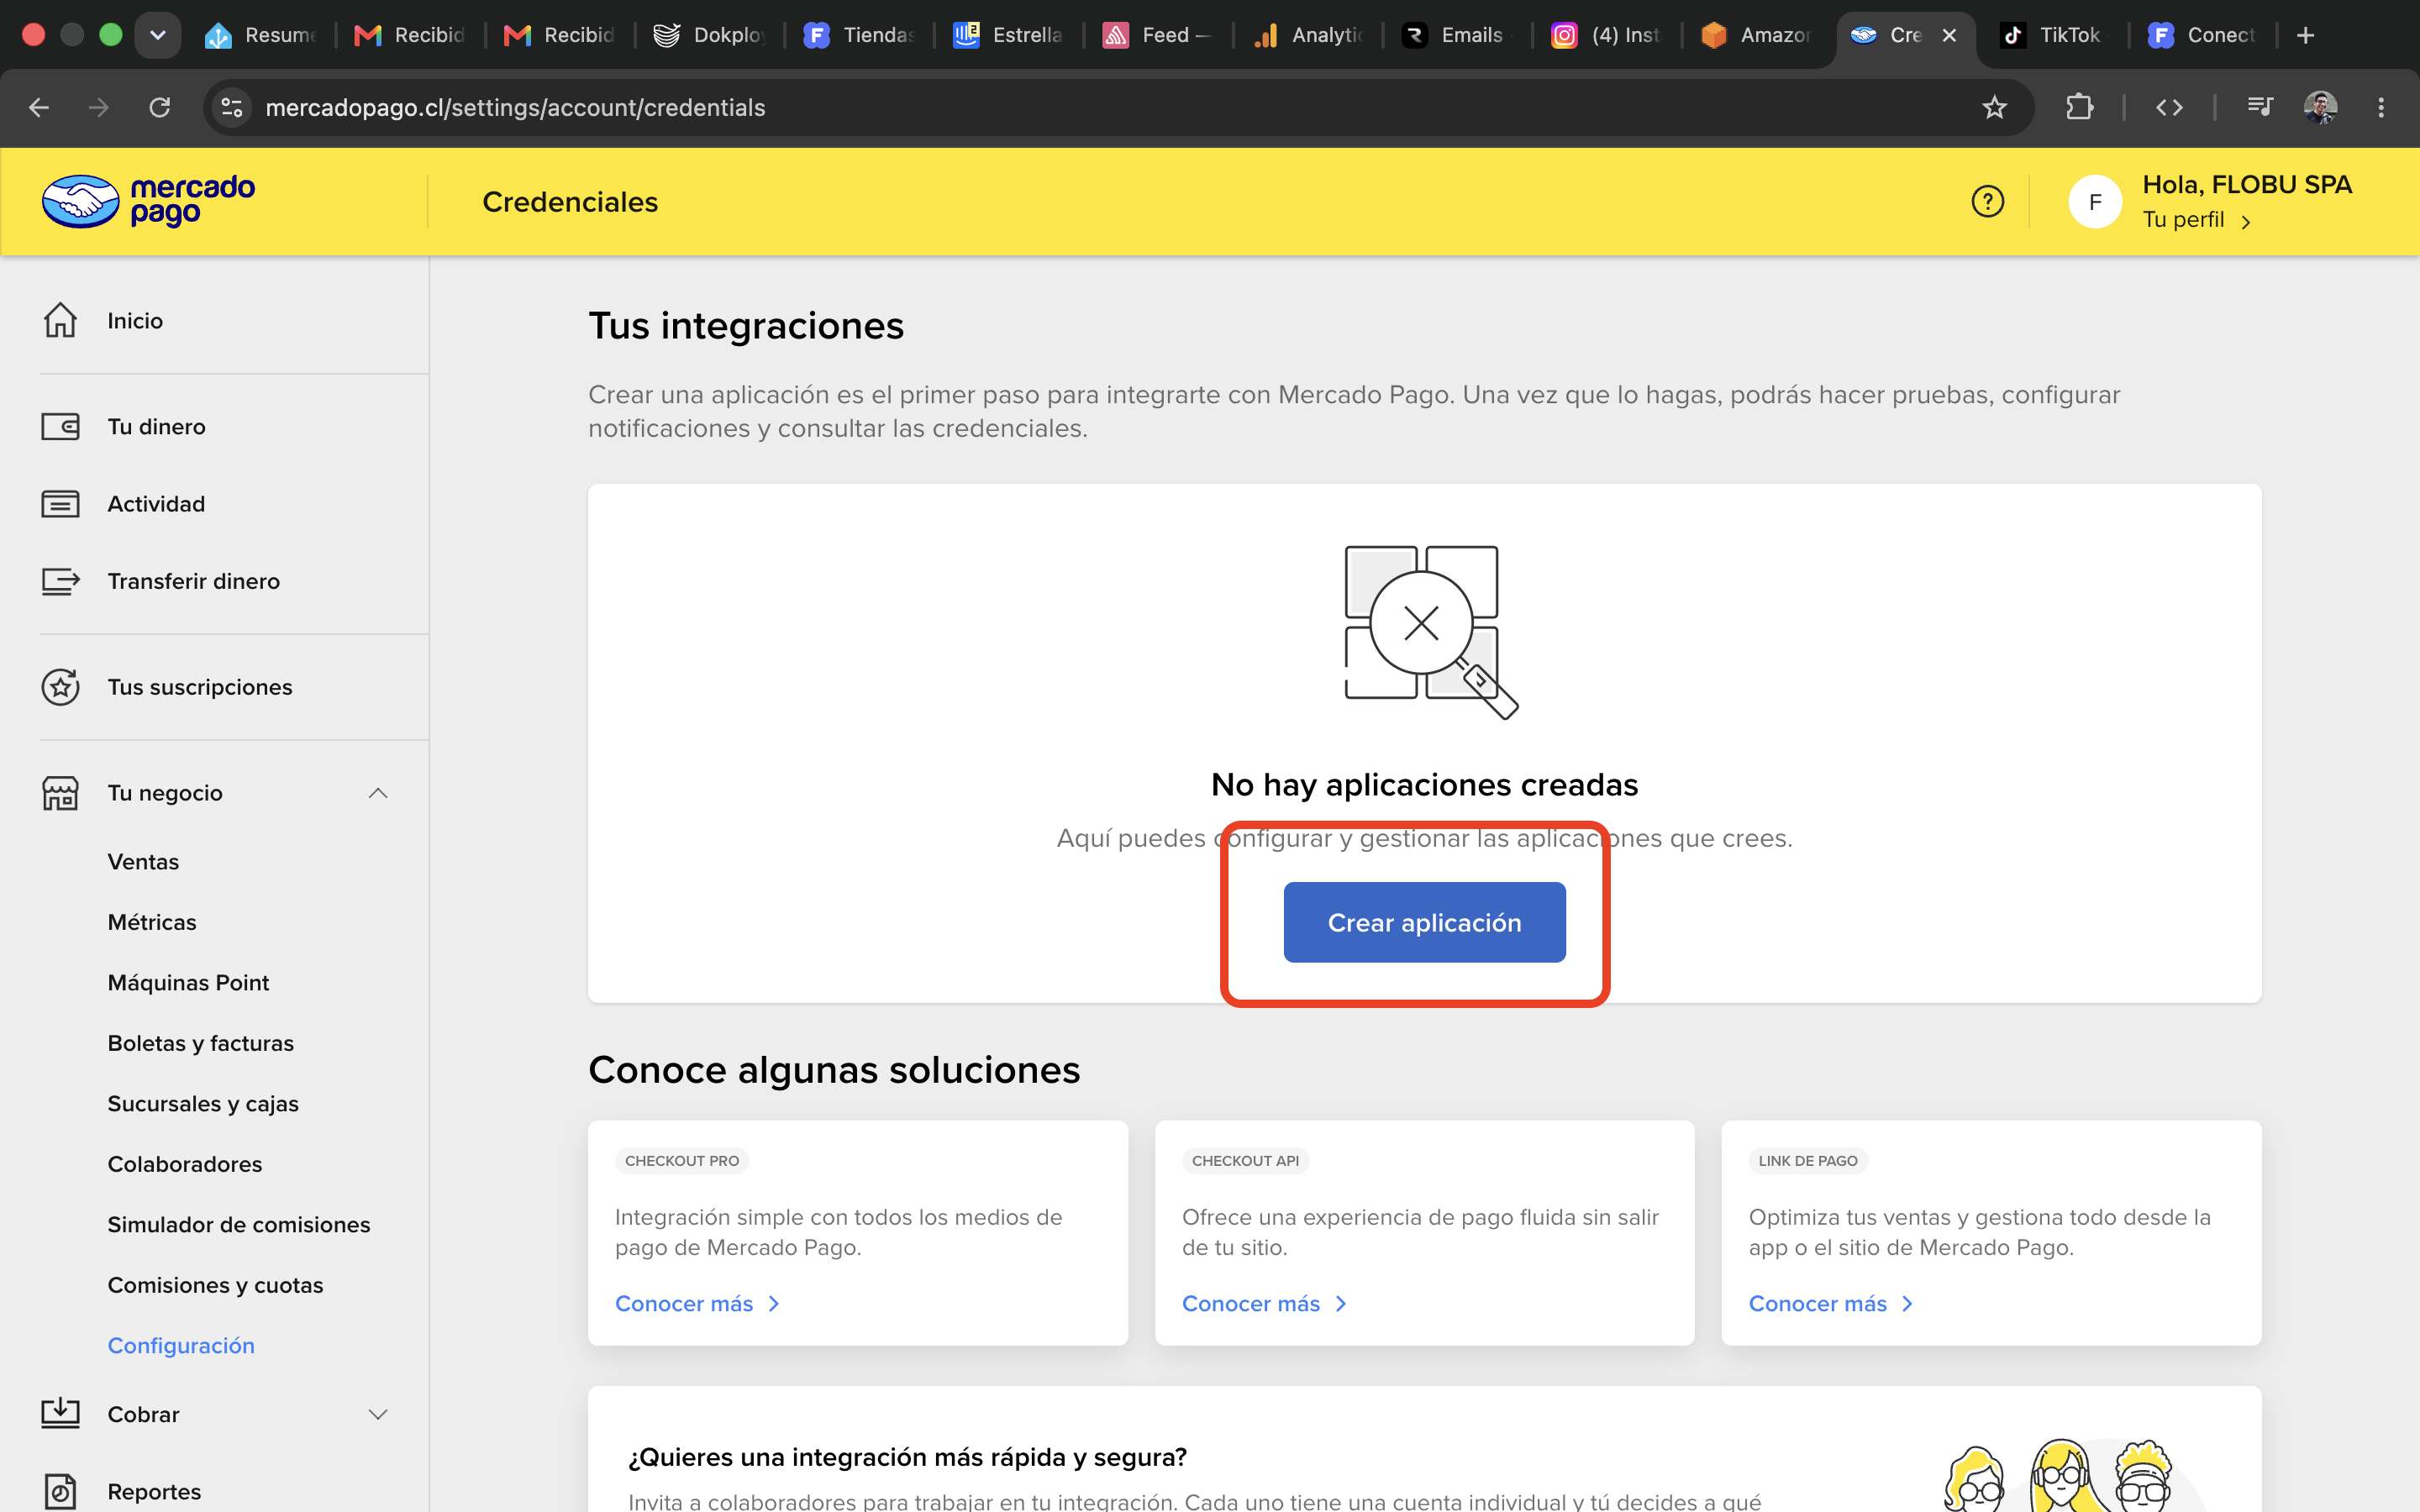Open the site info icon in address bar
The width and height of the screenshot is (2420, 1512).
232,107
